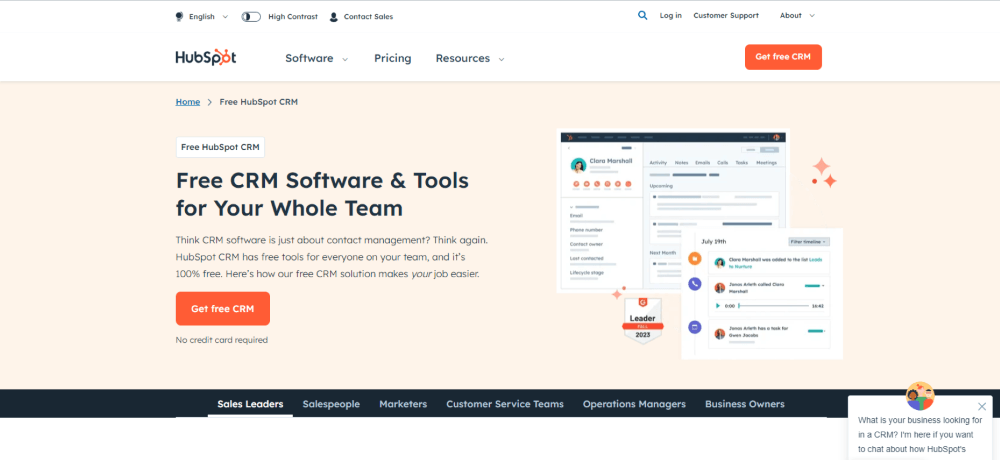This screenshot has height=460, width=1000.
Task: Click the Clara Marshall avatar
Action: (578, 166)
